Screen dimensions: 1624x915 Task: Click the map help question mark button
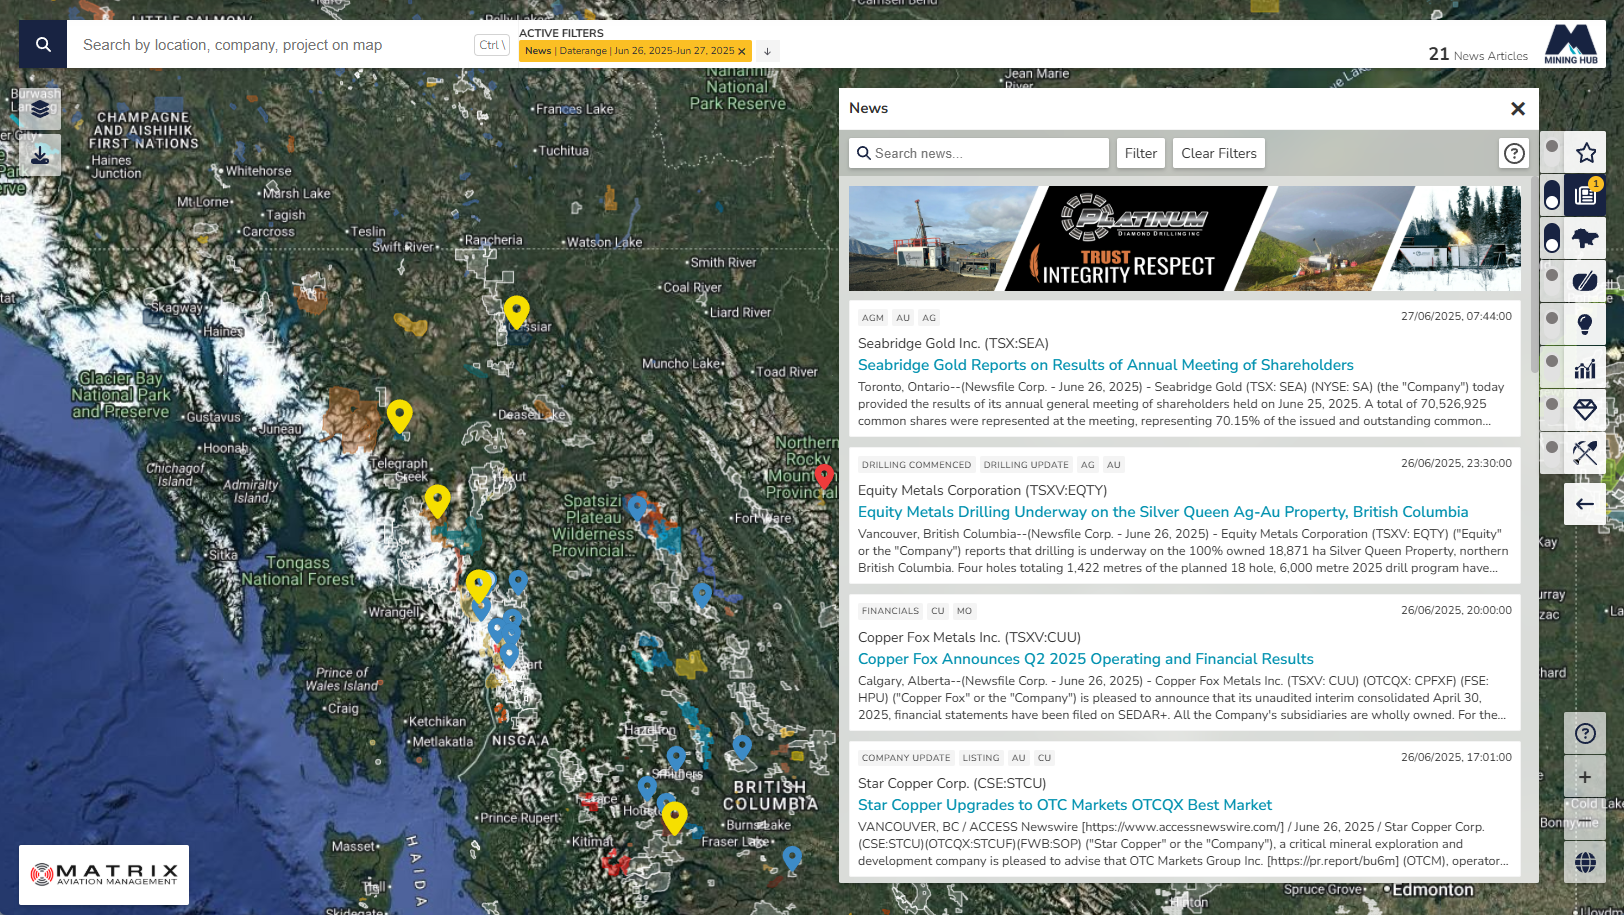[1585, 733]
